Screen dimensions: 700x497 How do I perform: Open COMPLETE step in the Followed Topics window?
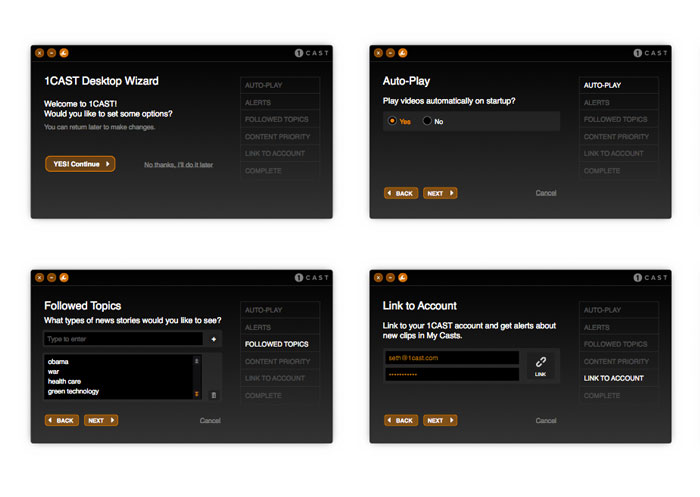(x=280, y=396)
